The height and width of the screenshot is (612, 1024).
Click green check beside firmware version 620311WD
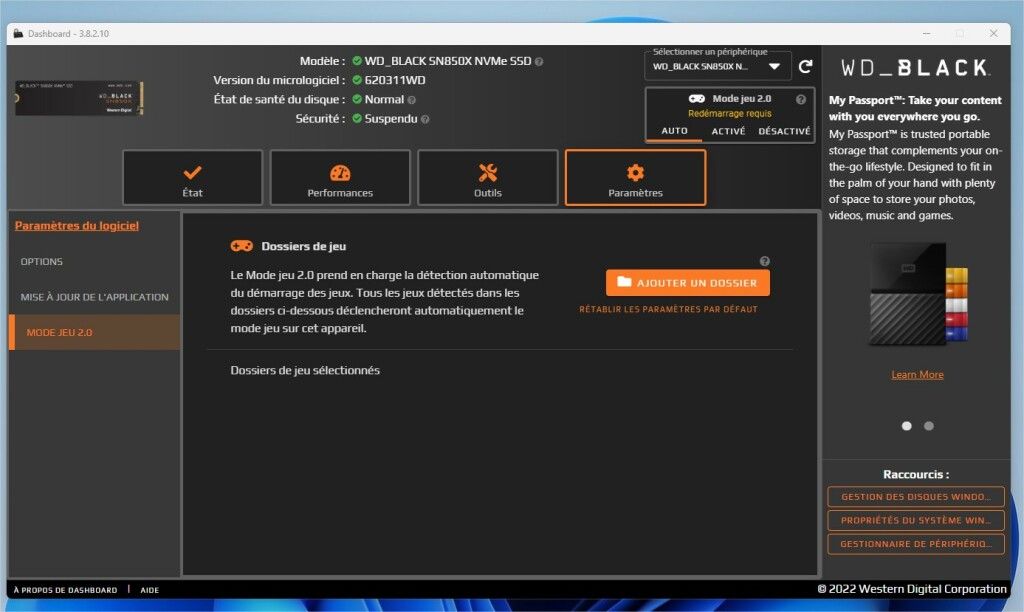[357, 80]
